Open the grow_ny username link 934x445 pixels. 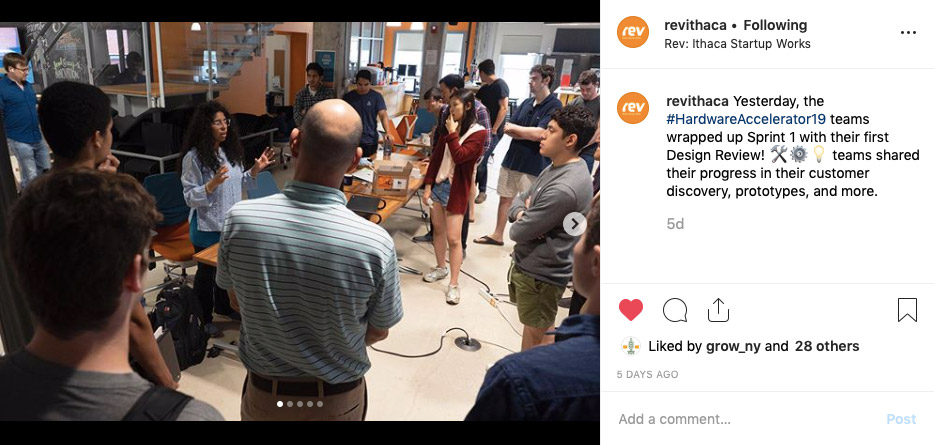[731, 346]
